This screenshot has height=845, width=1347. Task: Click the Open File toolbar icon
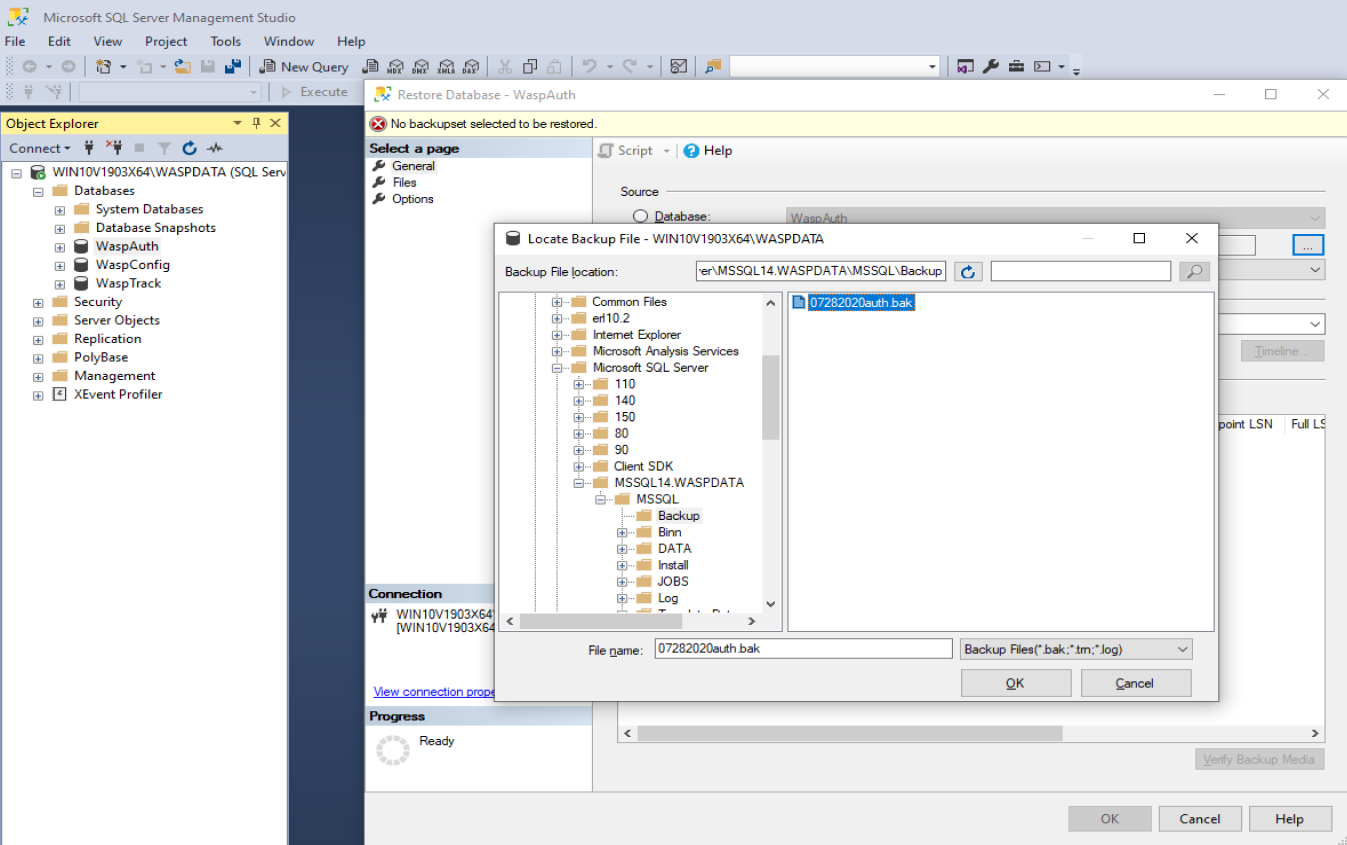pyautogui.click(x=183, y=66)
